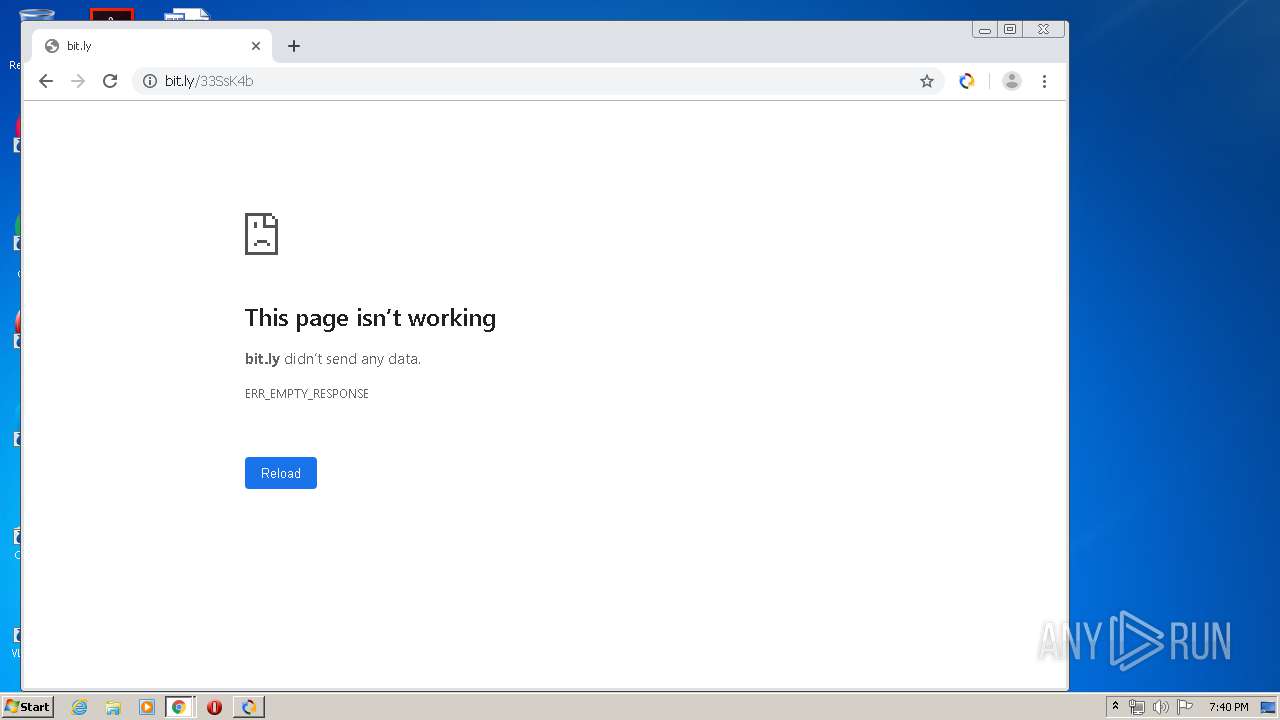Image resolution: width=1280 pixels, height=720 pixels.
Task: Click the 'This page isn't working' heading
Action: [370, 318]
